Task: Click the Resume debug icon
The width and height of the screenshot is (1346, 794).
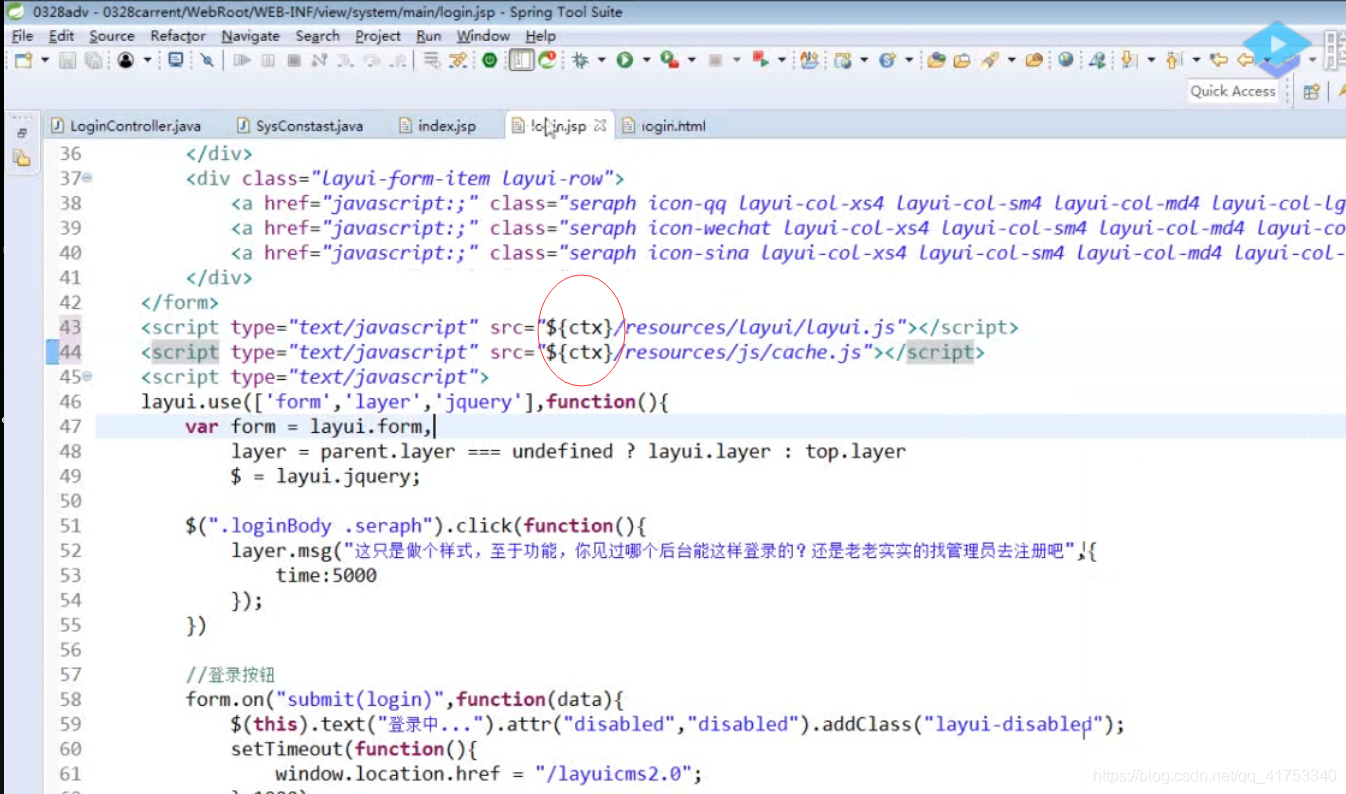Action: click(241, 60)
